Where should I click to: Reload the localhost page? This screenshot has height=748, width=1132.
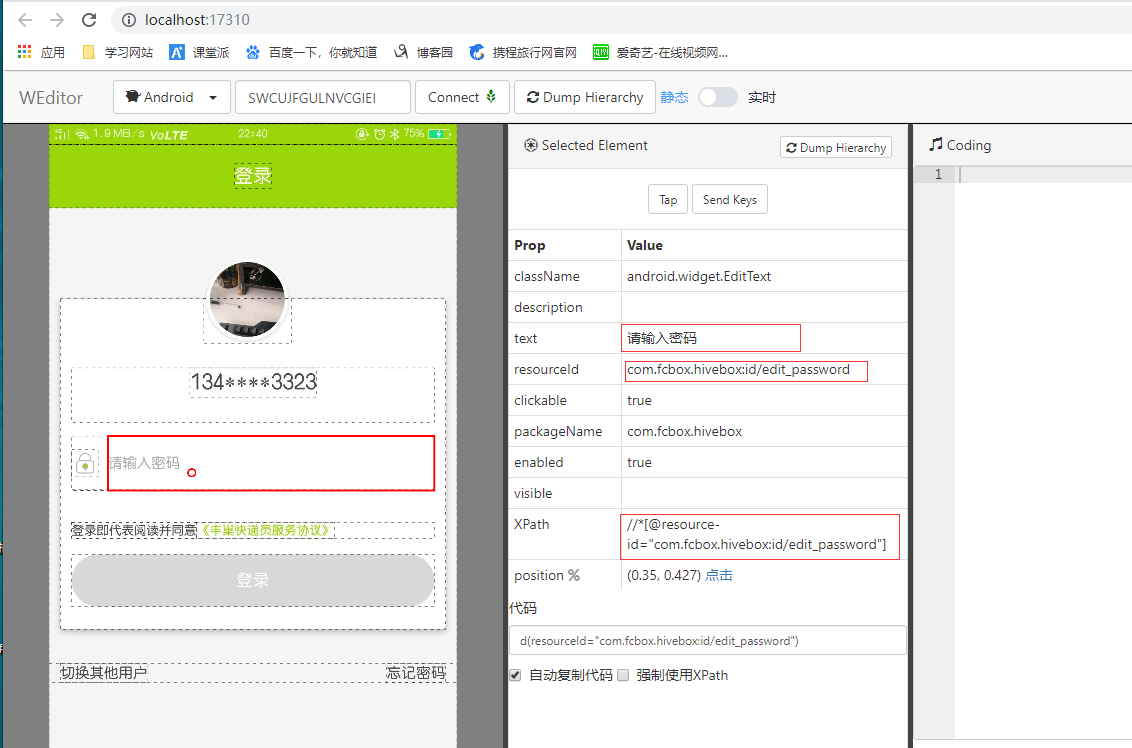[x=89, y=19]
